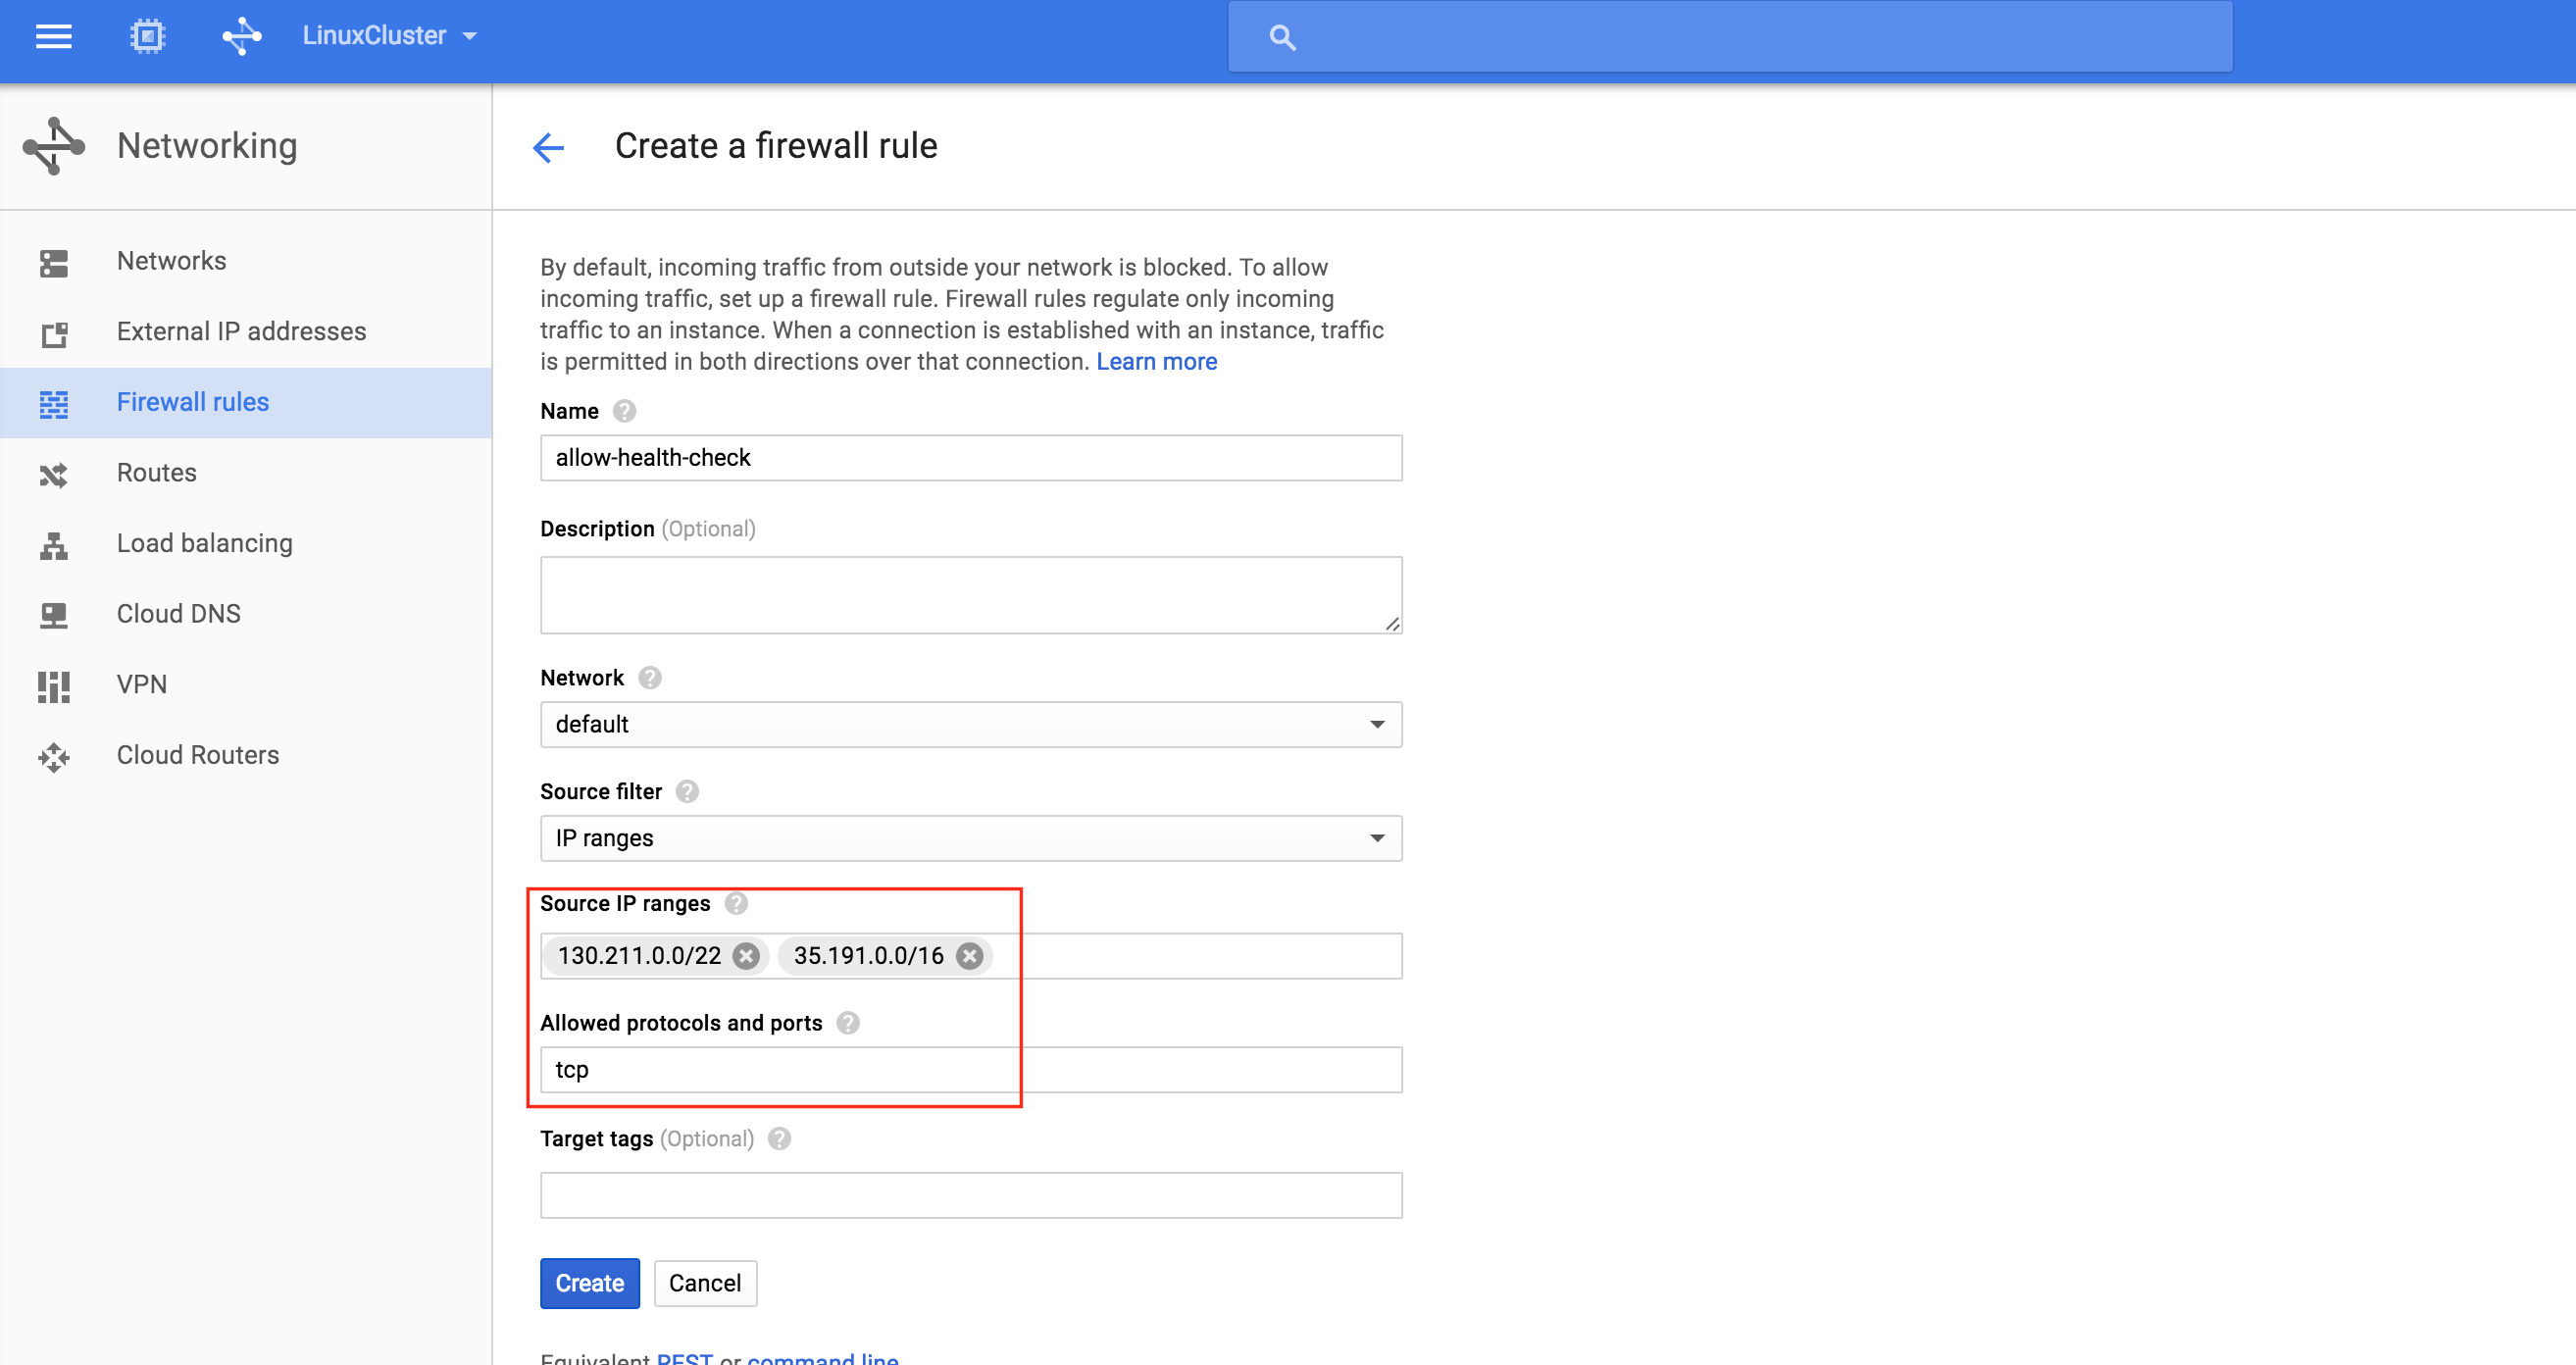Click the Name help question icon
Screen dimensions: 2576x1365
coord(624,411)
